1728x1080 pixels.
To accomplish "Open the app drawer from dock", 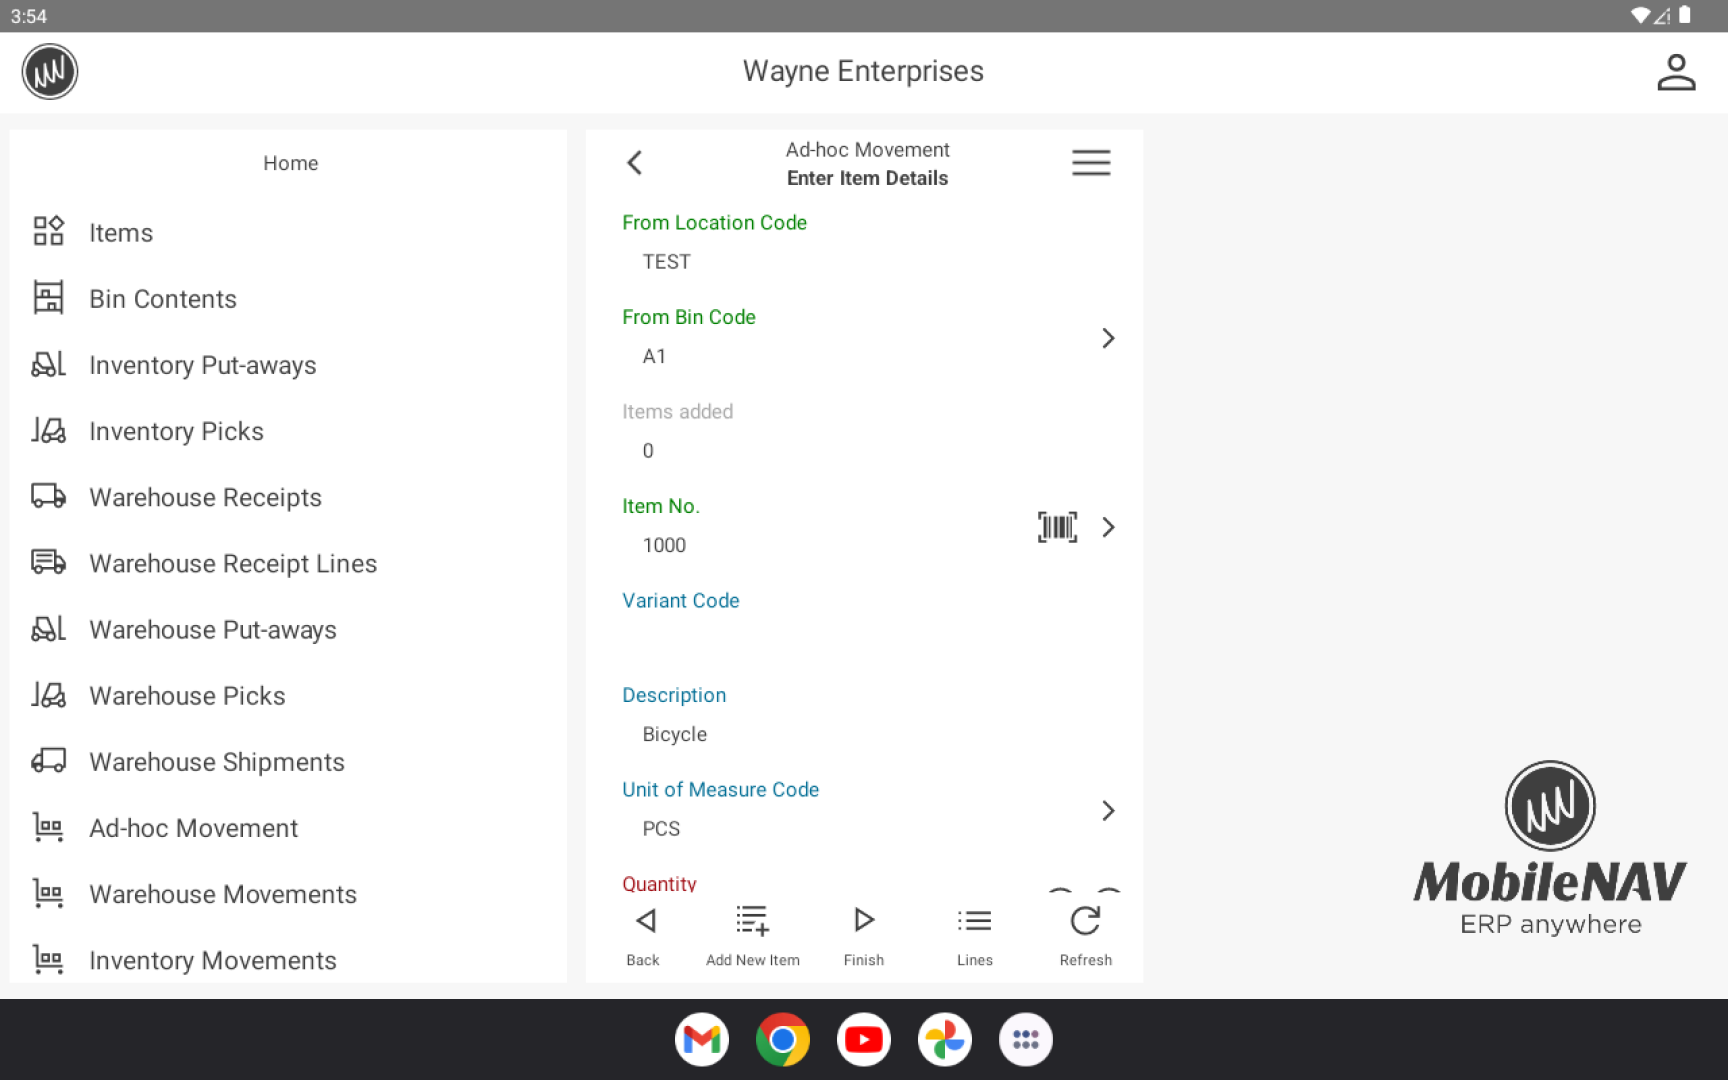I will pos(1026,1040).
